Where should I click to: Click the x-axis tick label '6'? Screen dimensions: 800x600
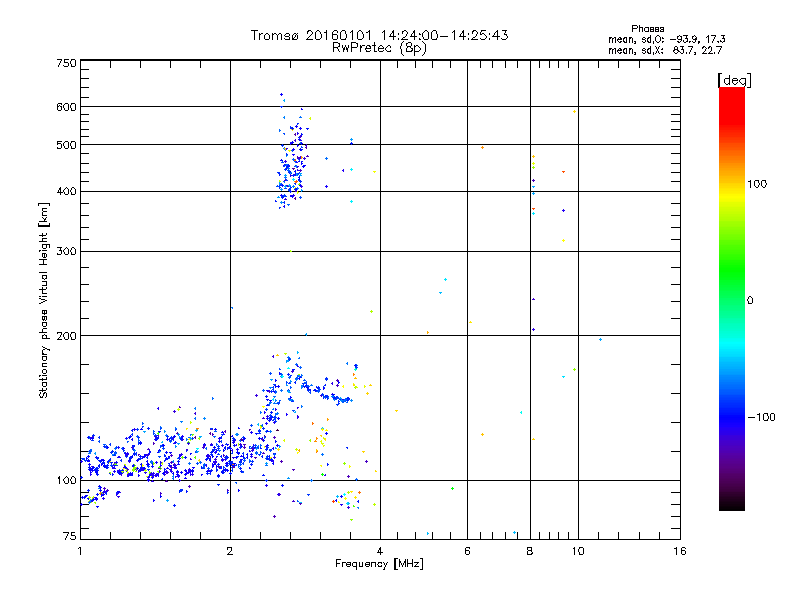467,551
